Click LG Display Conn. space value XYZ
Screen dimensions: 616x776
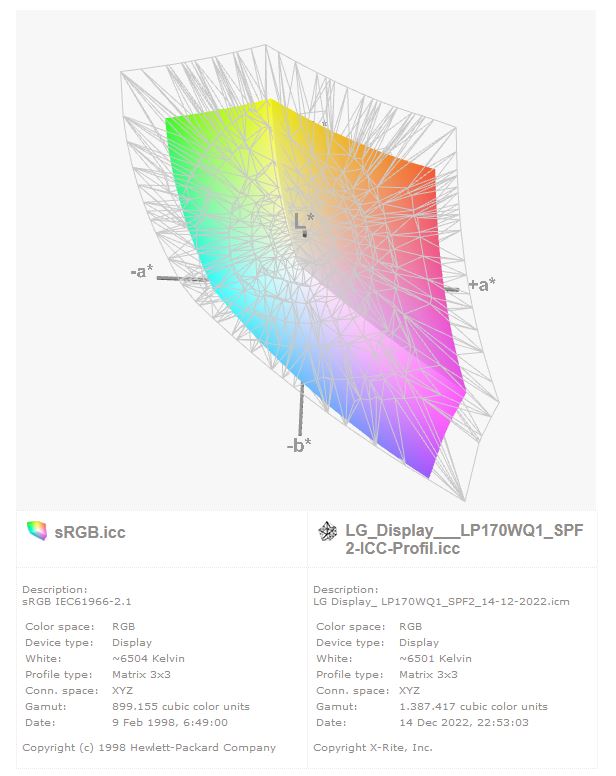(409, 690)
